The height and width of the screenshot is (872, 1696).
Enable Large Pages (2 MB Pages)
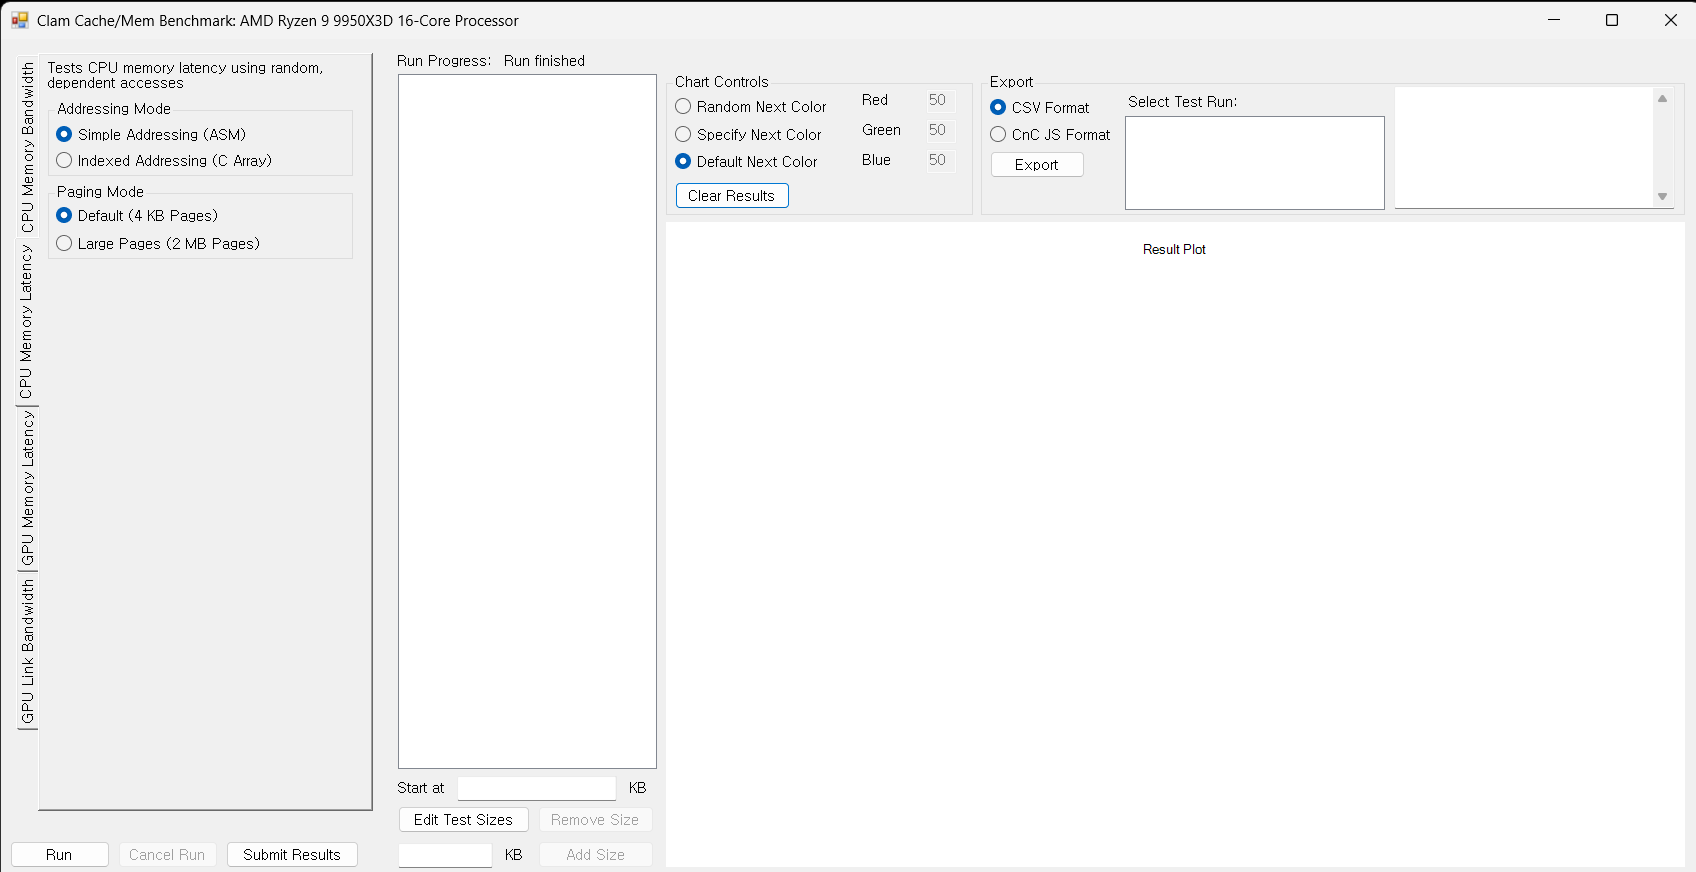tap(65, 244)
